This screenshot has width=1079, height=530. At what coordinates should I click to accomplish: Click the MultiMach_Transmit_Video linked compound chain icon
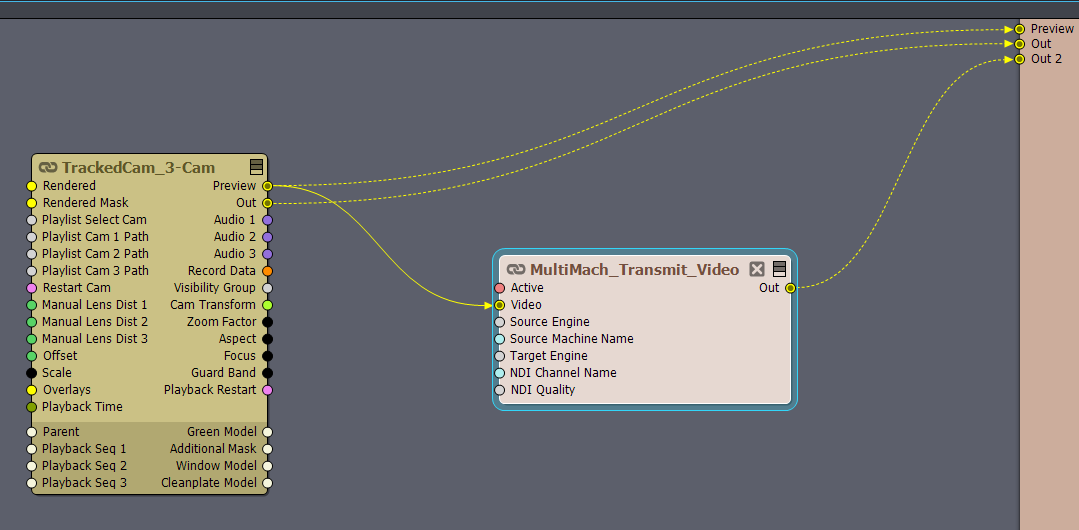click(516, 269)
